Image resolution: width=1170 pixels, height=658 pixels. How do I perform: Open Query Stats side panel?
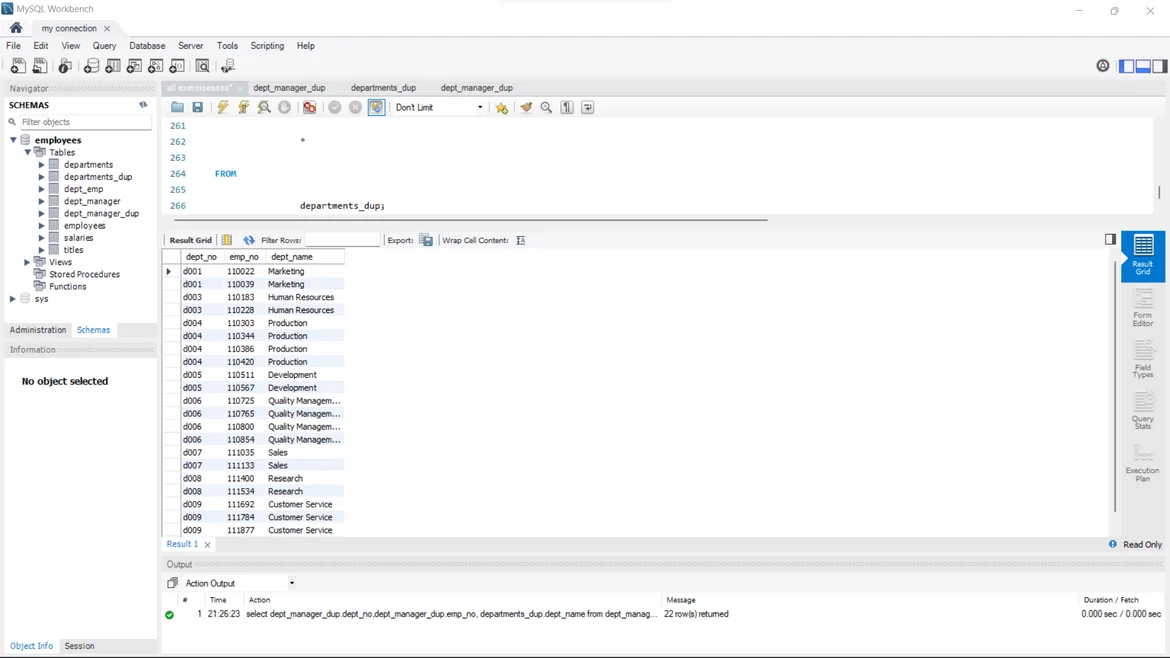[1142, 411]
